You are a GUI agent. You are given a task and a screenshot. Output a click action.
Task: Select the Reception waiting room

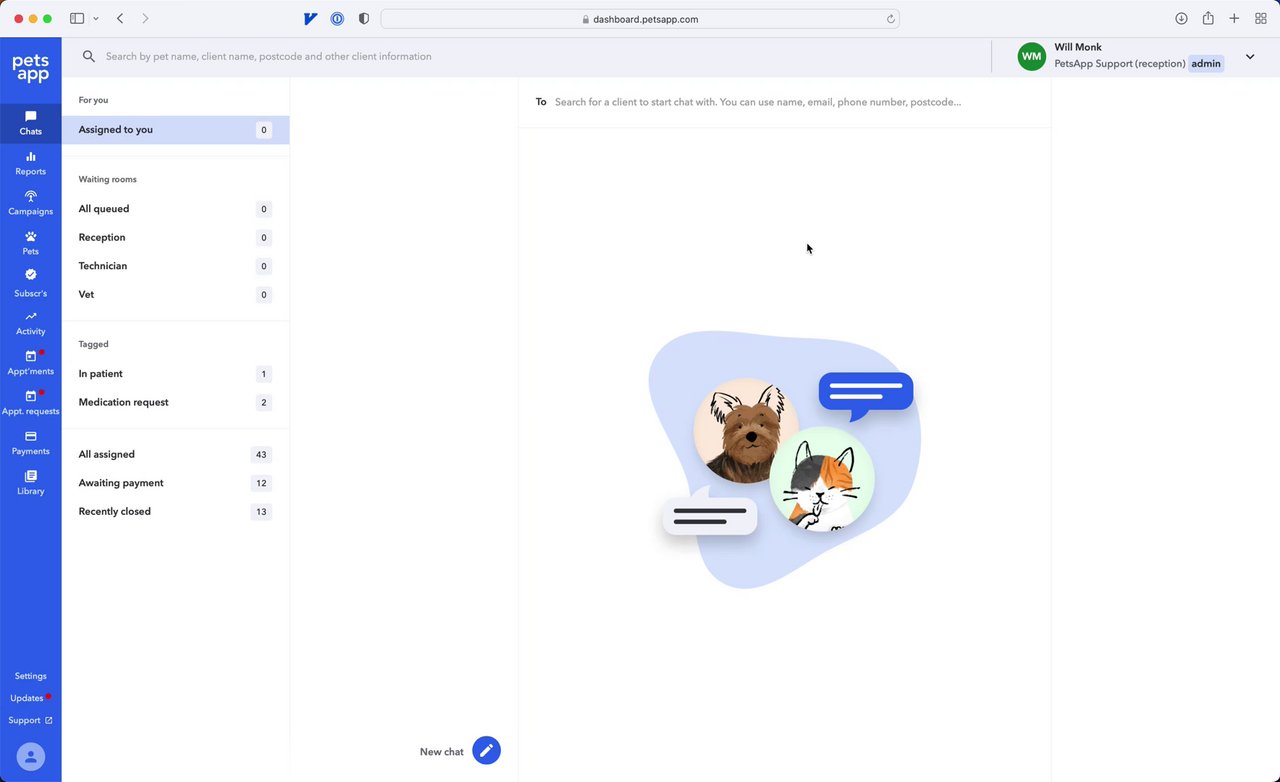(x=176, y=238)
